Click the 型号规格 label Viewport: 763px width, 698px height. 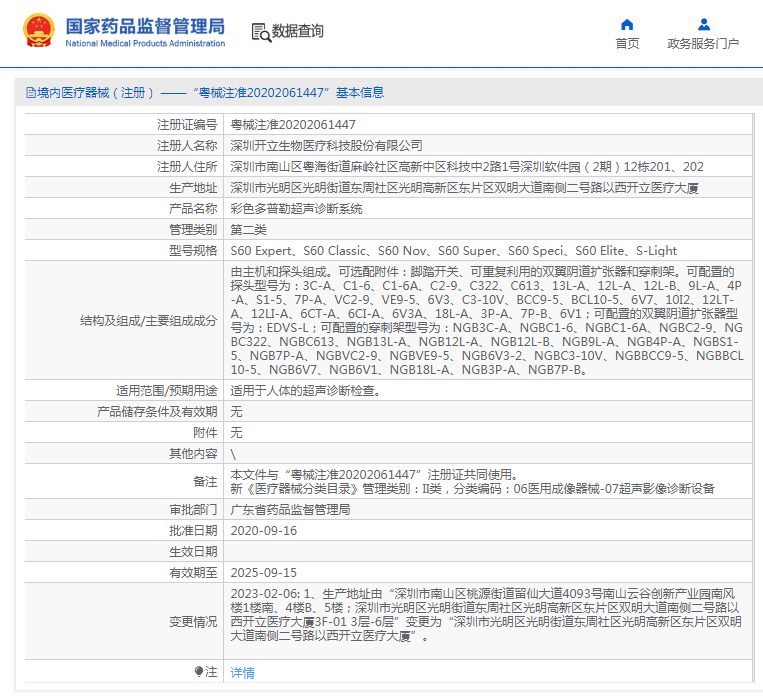[193, 251]
